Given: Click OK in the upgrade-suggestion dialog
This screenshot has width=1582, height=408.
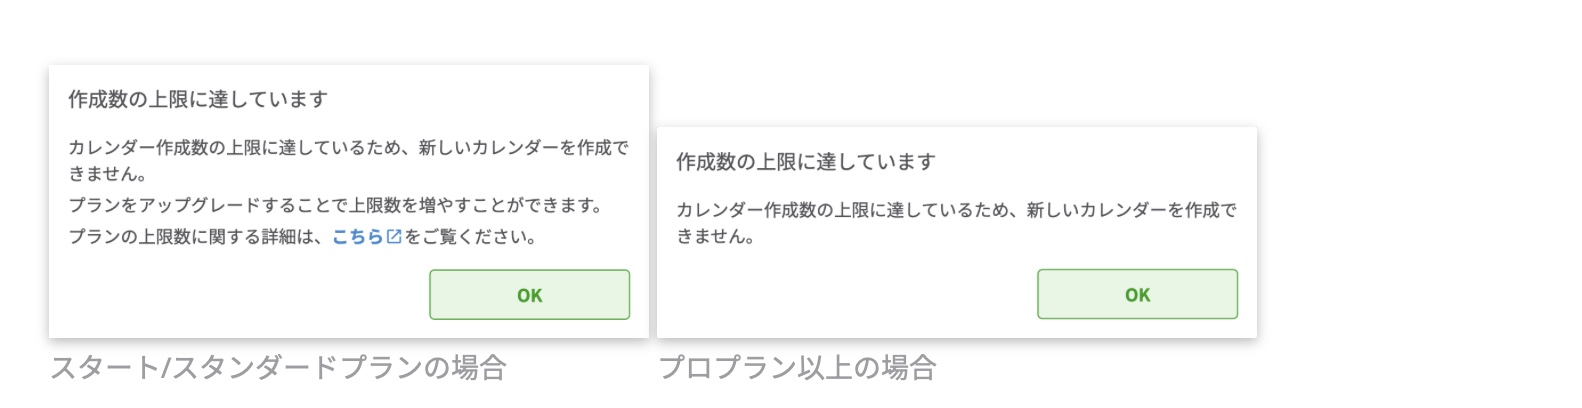Looking at the screenshot, I should click(x=529, y=295).
